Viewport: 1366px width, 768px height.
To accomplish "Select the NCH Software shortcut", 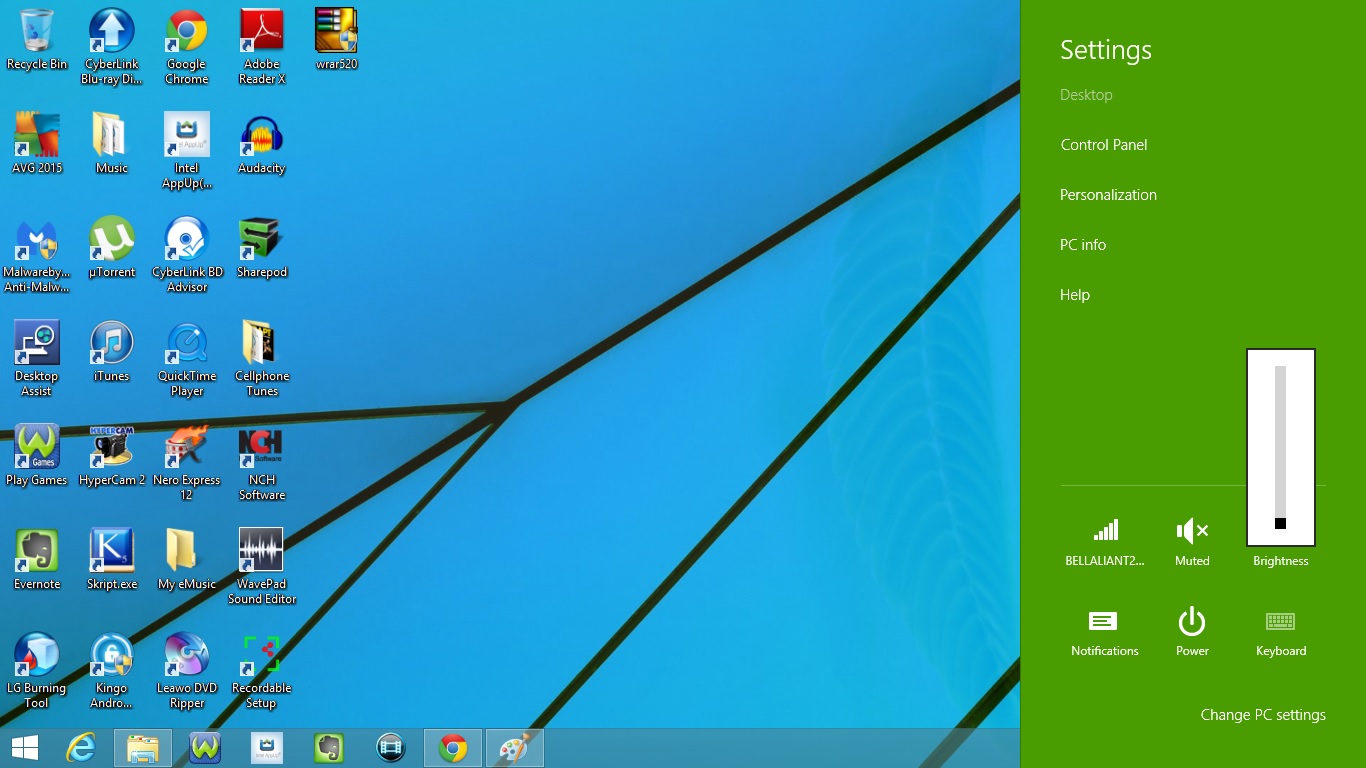I will 262,463.
